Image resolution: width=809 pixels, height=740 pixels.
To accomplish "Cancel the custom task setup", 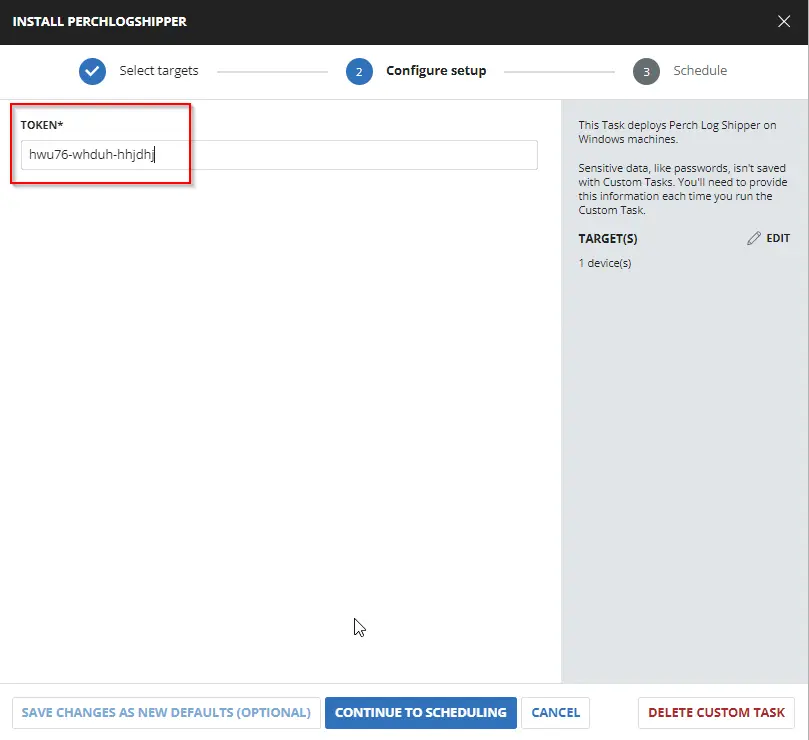I will 555,713.
